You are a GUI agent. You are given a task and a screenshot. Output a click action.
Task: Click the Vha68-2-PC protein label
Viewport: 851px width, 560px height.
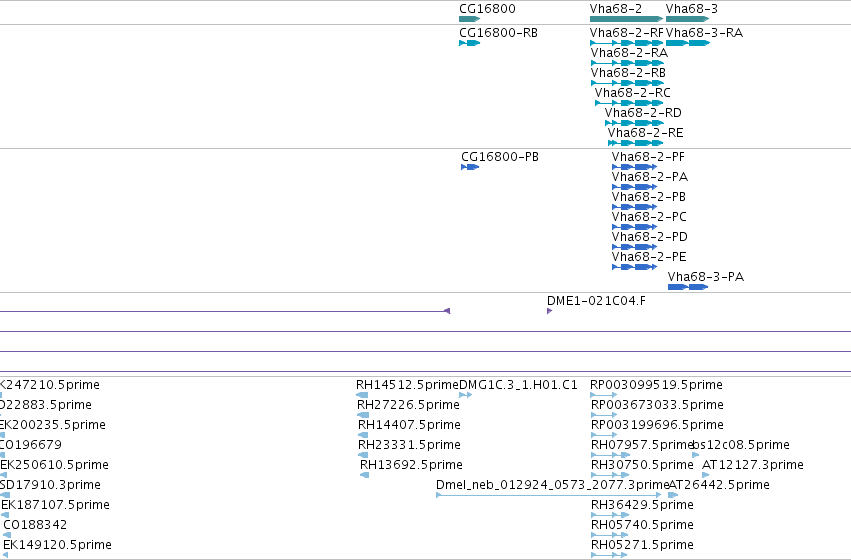tap(649, 217)
